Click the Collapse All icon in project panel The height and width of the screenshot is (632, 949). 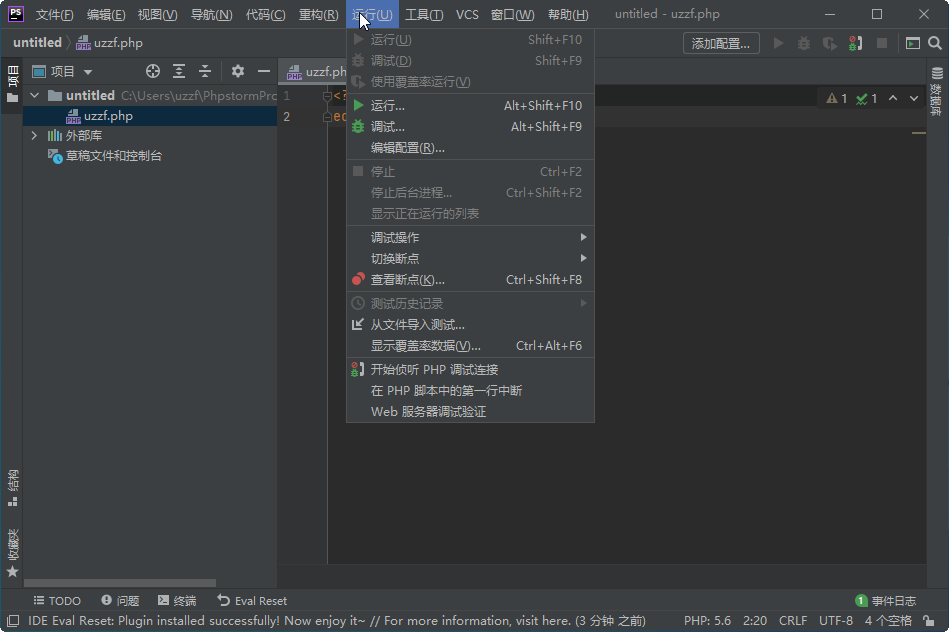pyautogui.click(x=205, y=71)
